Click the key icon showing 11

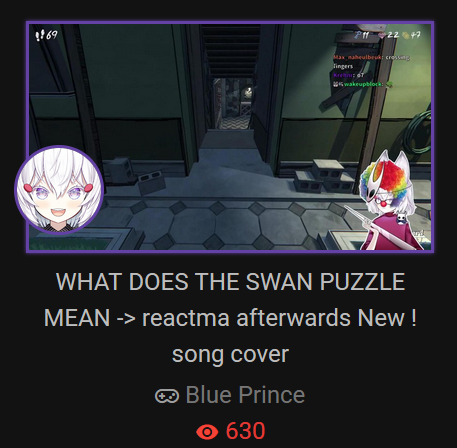[x=358, y=35]
